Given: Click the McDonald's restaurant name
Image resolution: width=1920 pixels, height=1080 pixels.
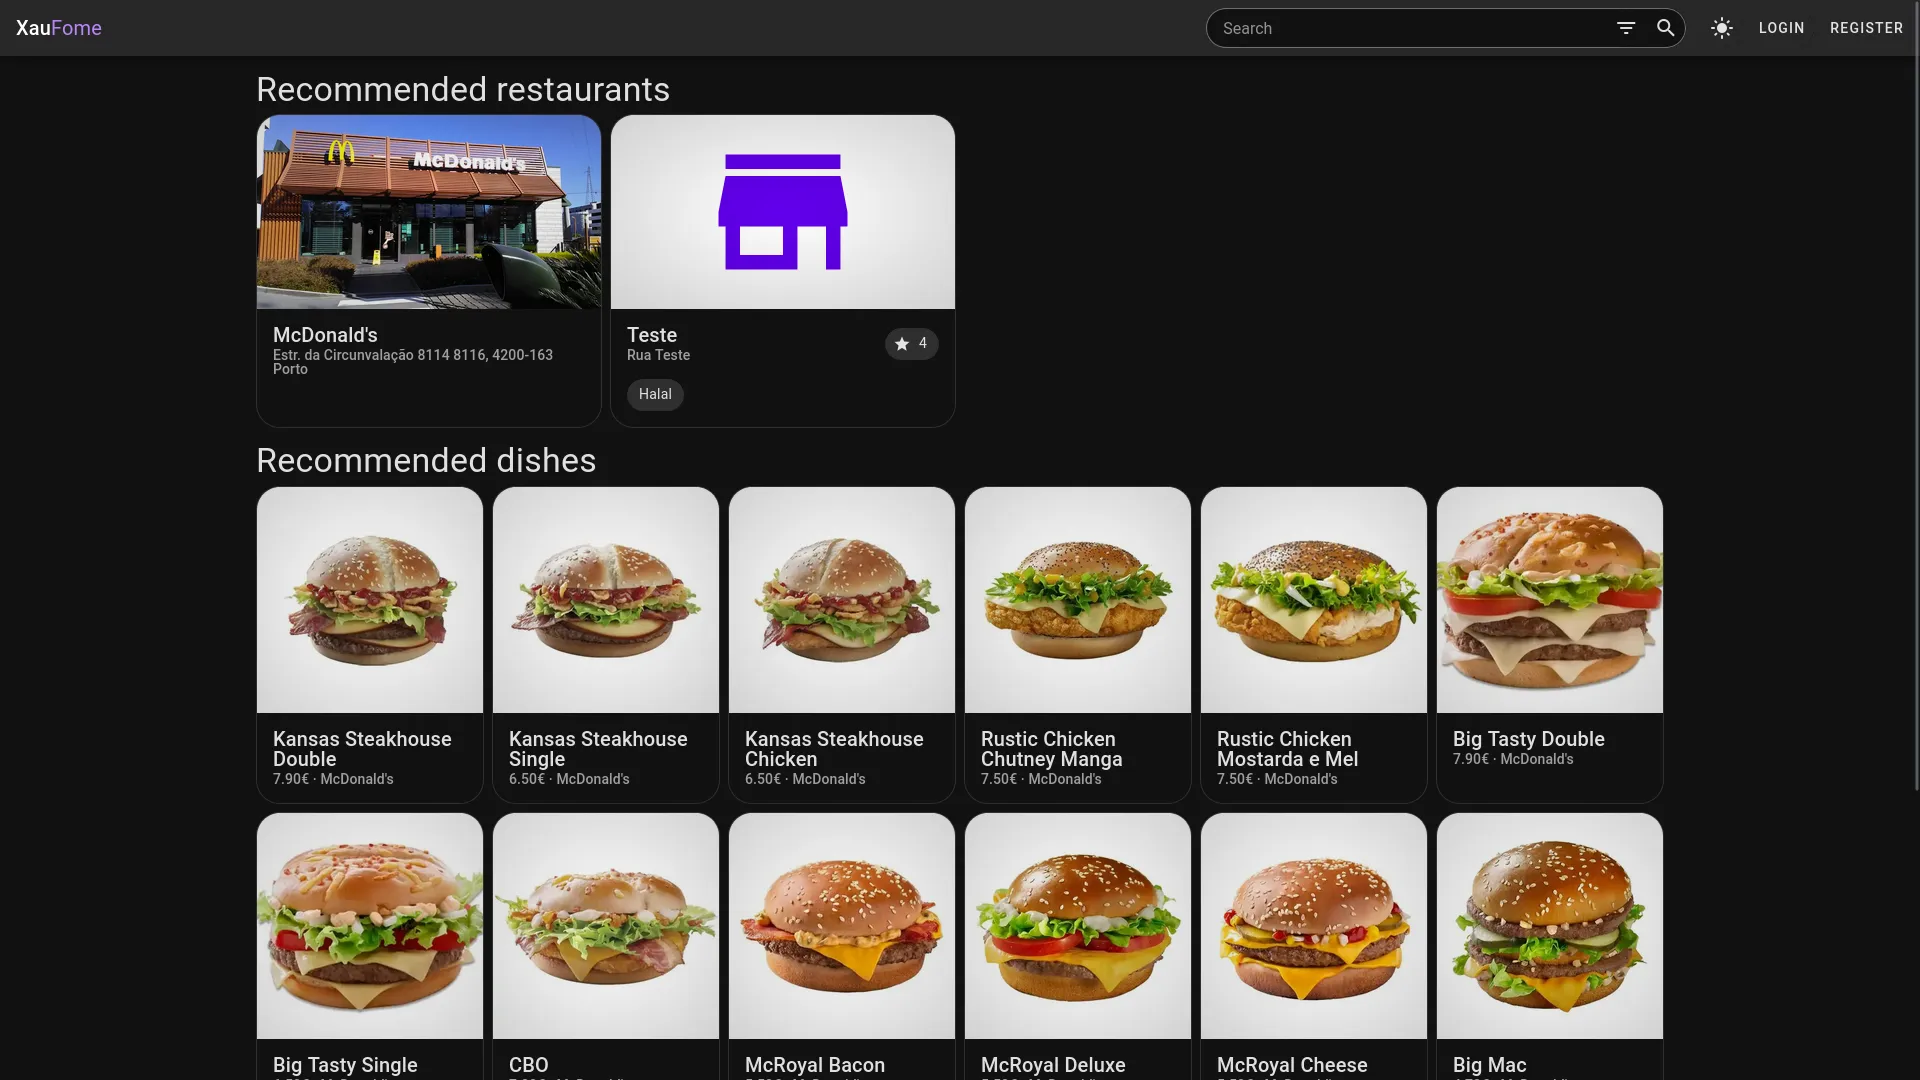Looking at the screenshot, I should 325,335.
